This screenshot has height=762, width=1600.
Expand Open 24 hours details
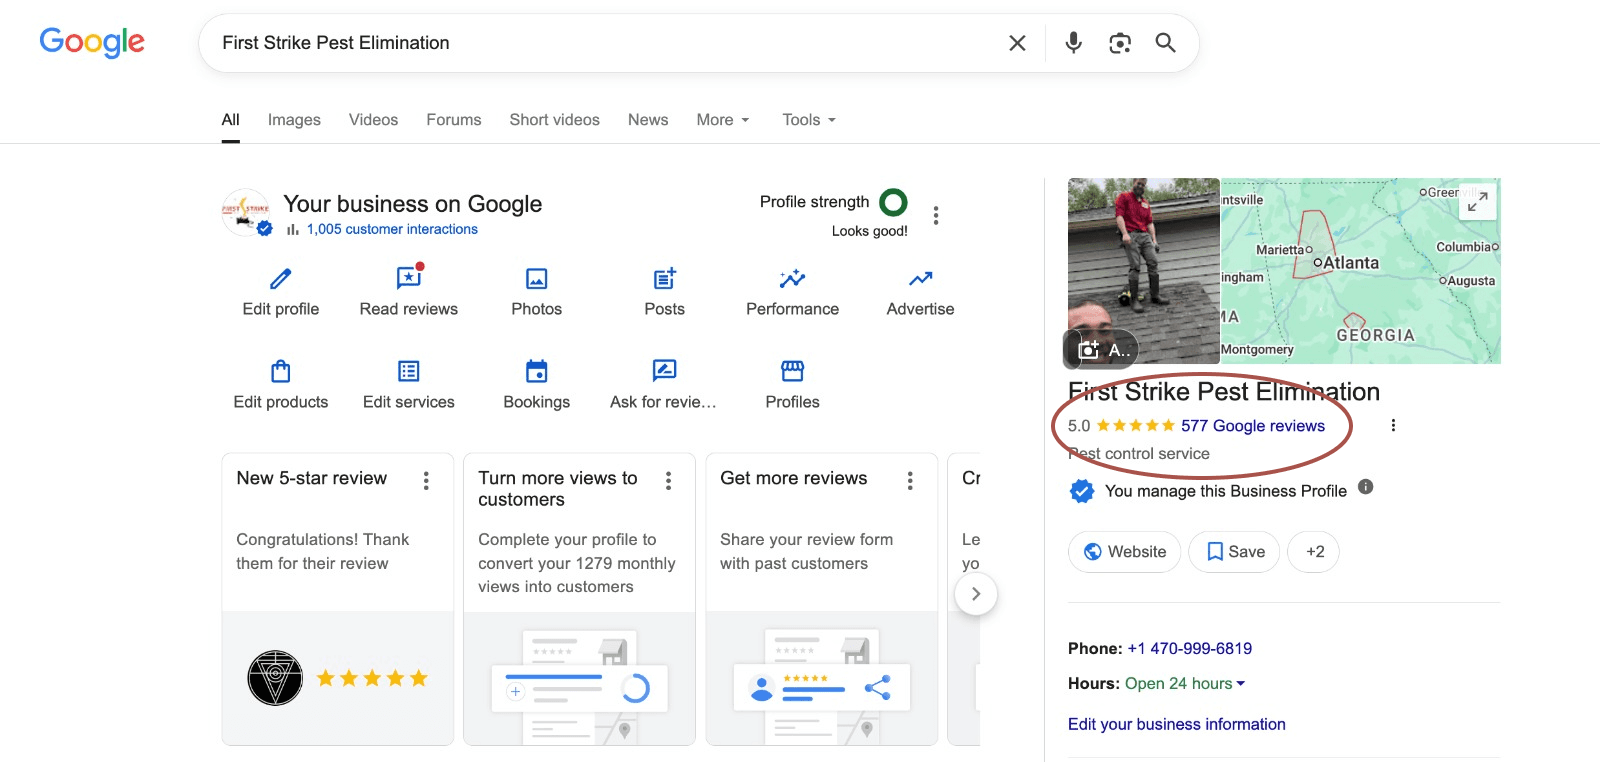tap(1185, 684)
